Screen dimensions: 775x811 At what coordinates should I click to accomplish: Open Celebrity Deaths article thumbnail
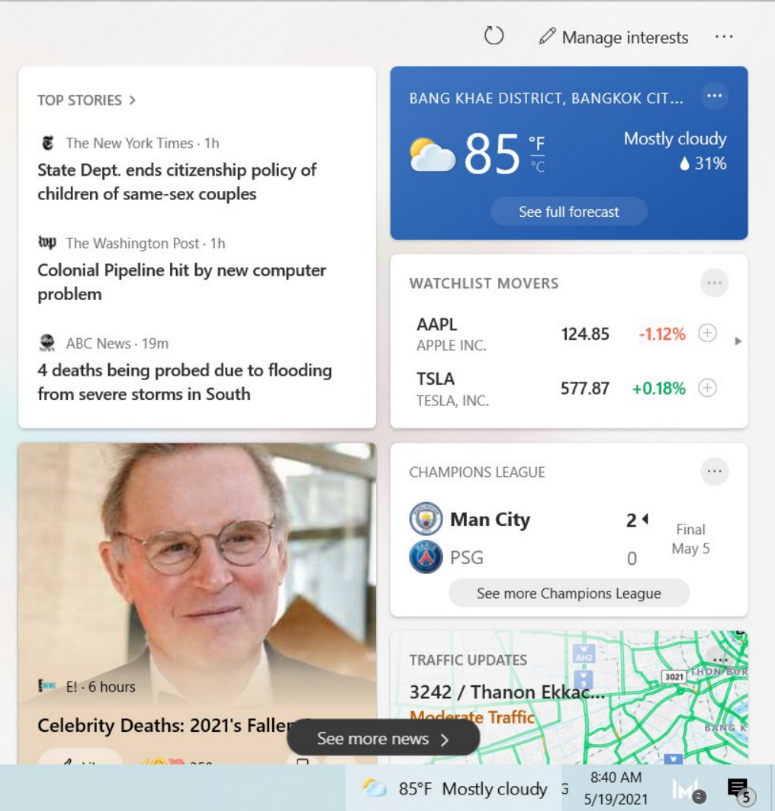pos(197,569)
